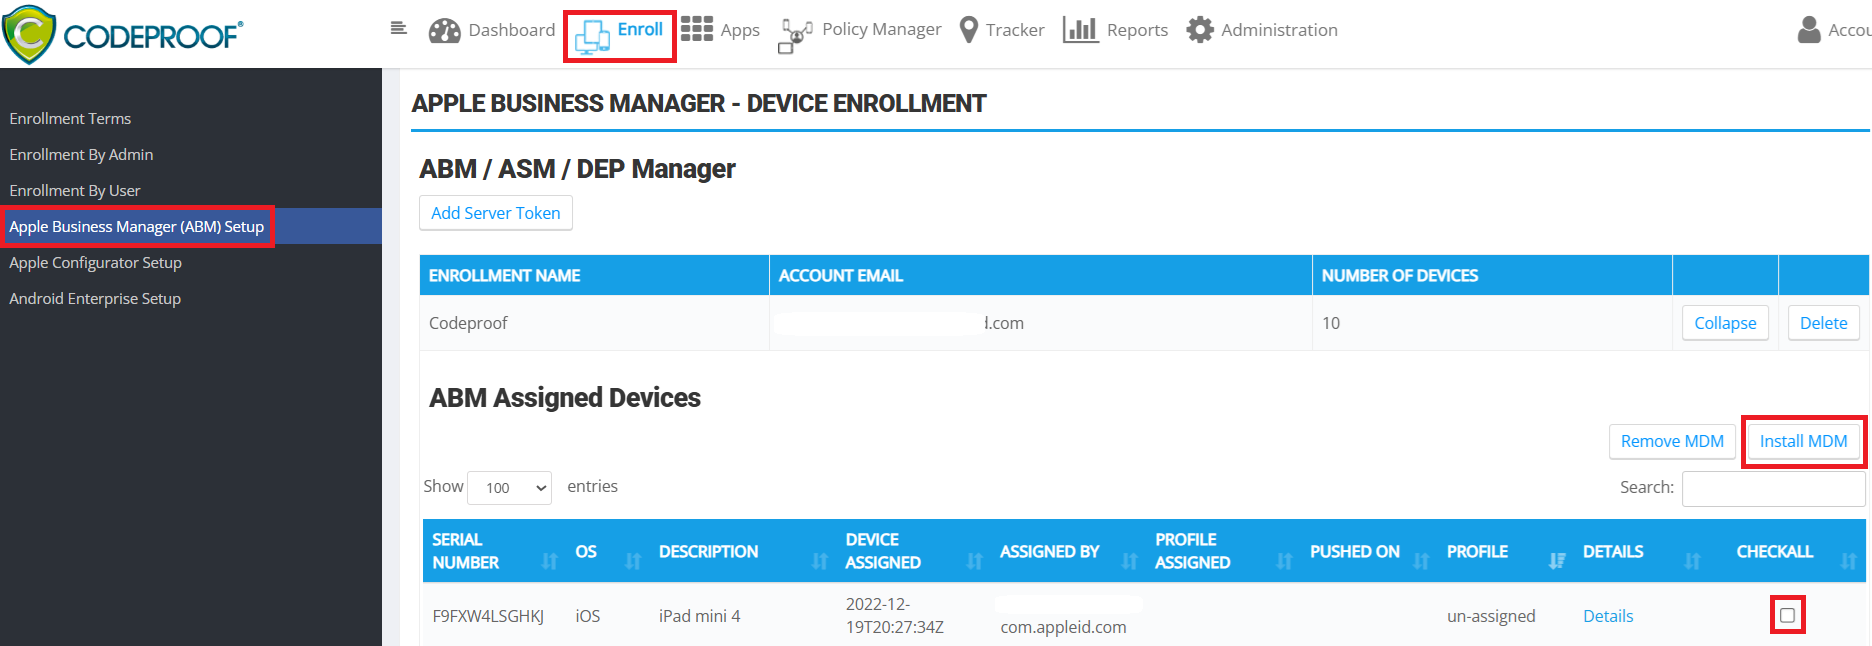Screen dimensions: 1872x646
Task: Check the box for device F9FXW4LSGHKJ
Action: pos(1787,615)
